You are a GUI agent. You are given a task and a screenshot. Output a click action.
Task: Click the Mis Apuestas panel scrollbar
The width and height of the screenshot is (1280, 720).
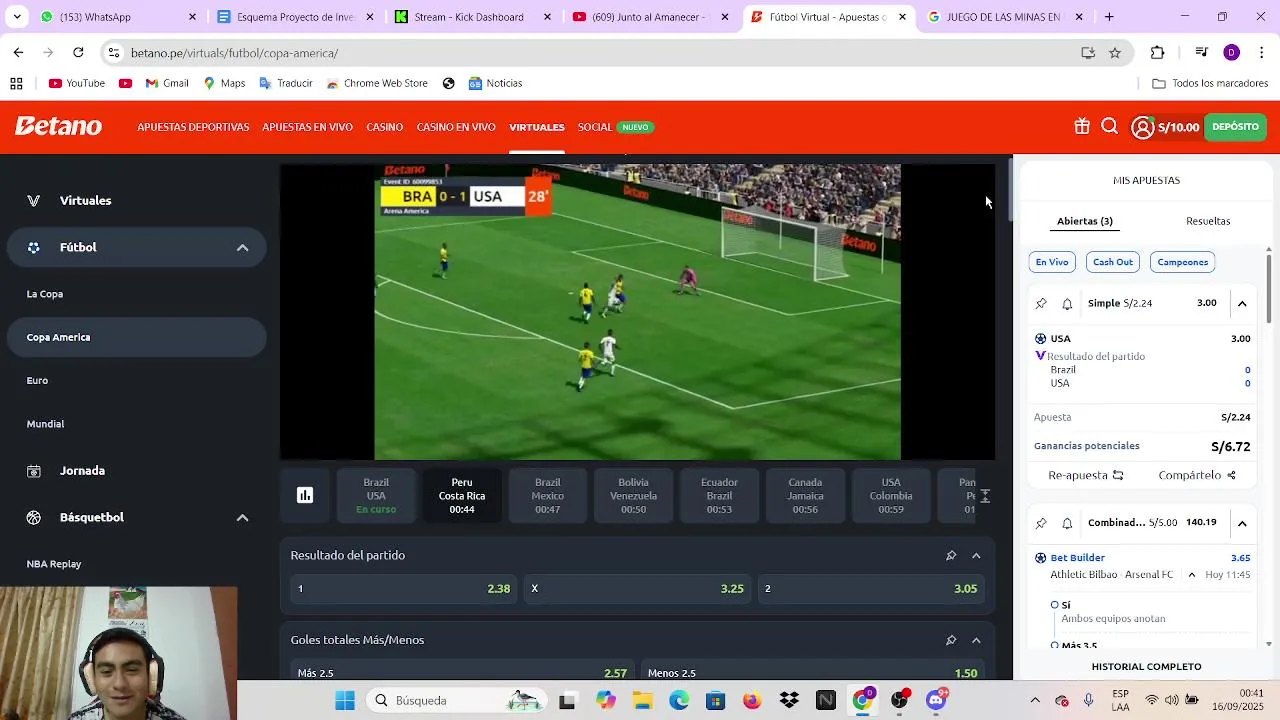click(x=1269, y=290)
